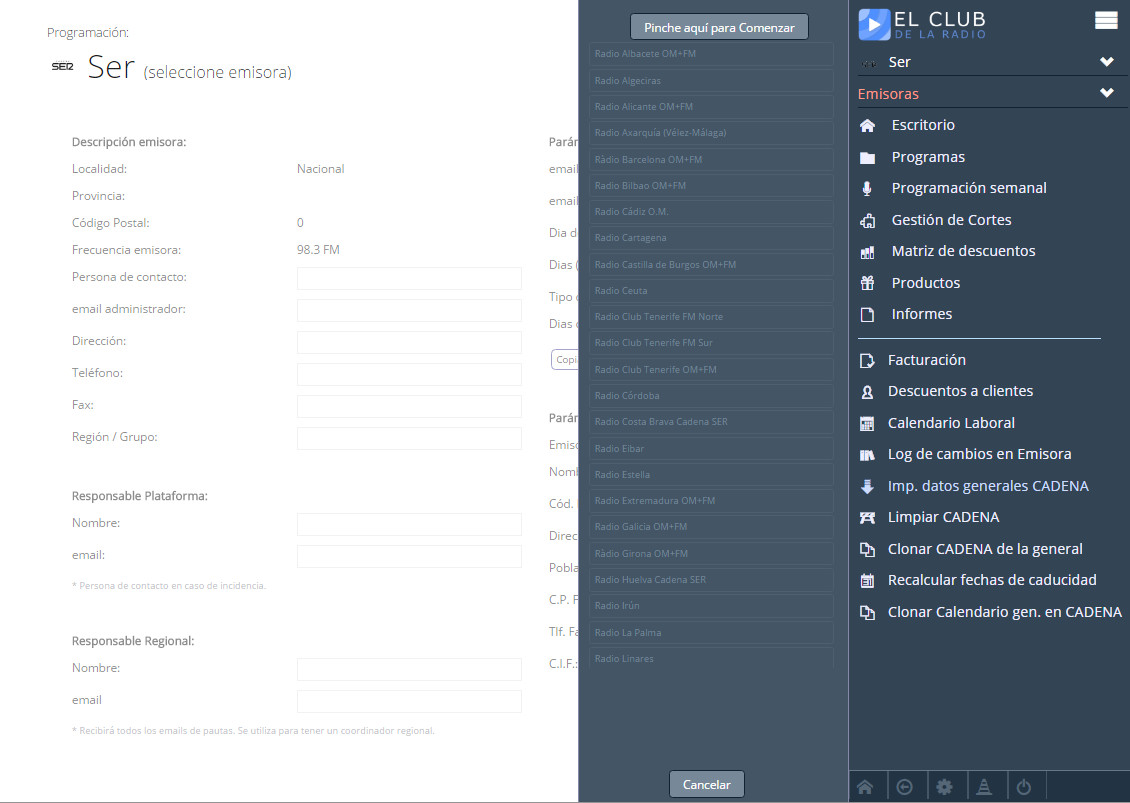Open settings gear in bottom bar
This screenshot has width=1130, height=803.
point(944,787)
